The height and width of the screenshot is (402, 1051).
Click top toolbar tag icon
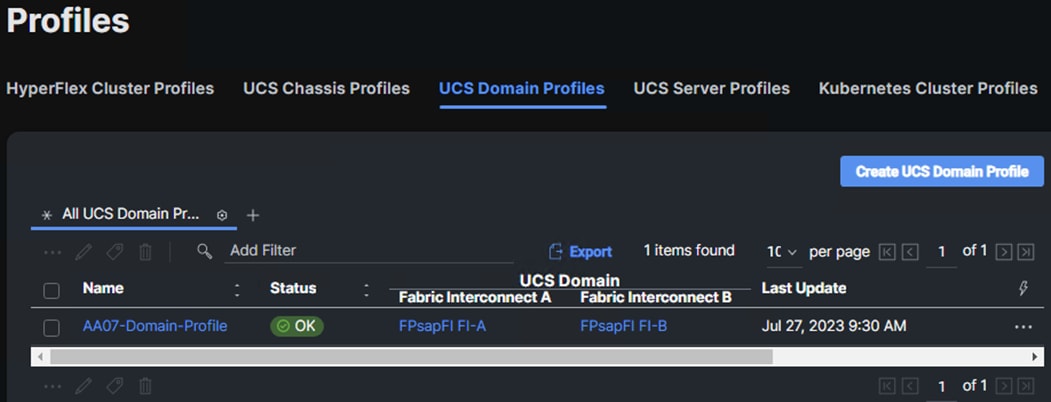115,252
